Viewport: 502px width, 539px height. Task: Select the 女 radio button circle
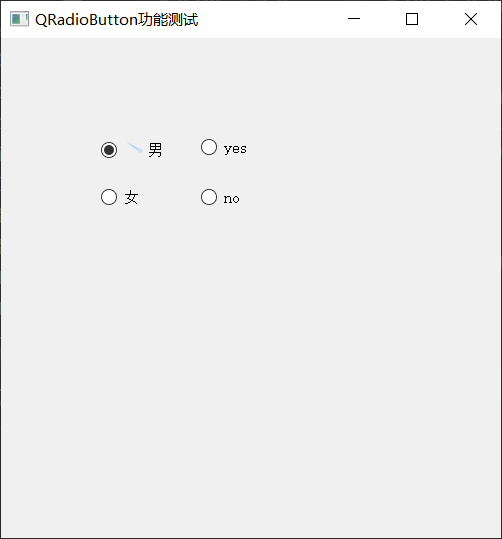tap(109, 197)
